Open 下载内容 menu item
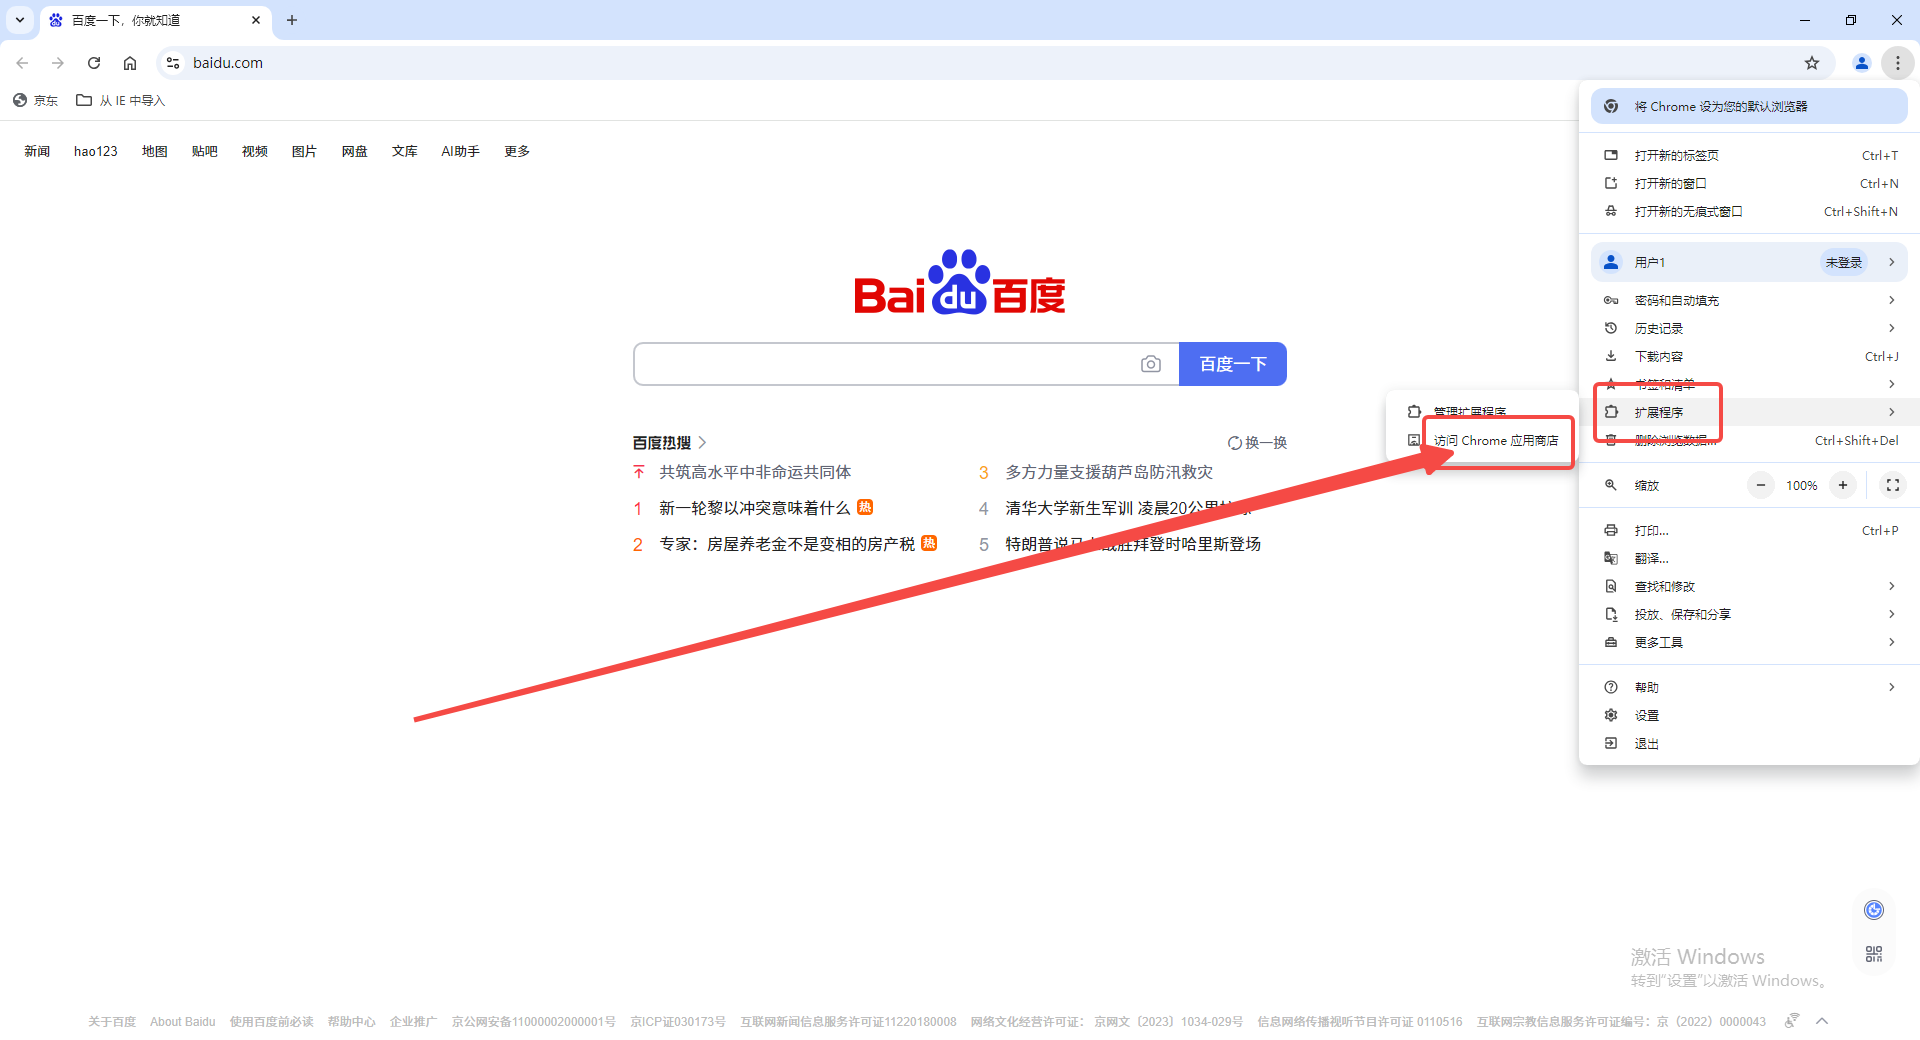 click(x=1749, y=356)
